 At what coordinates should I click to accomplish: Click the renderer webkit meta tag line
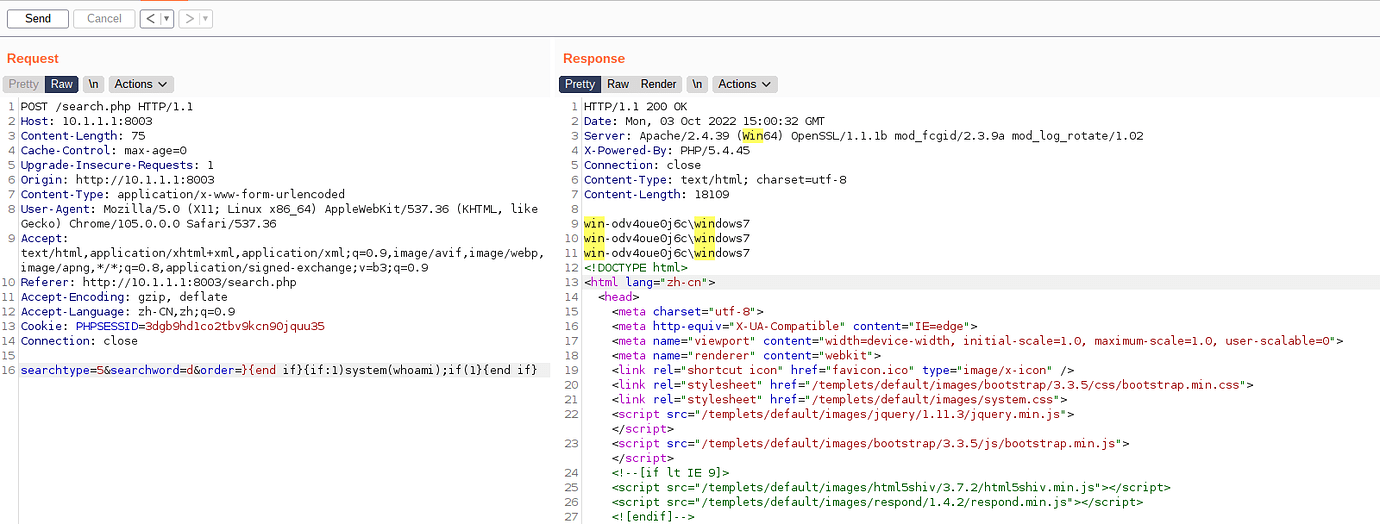tap(746, 355)
